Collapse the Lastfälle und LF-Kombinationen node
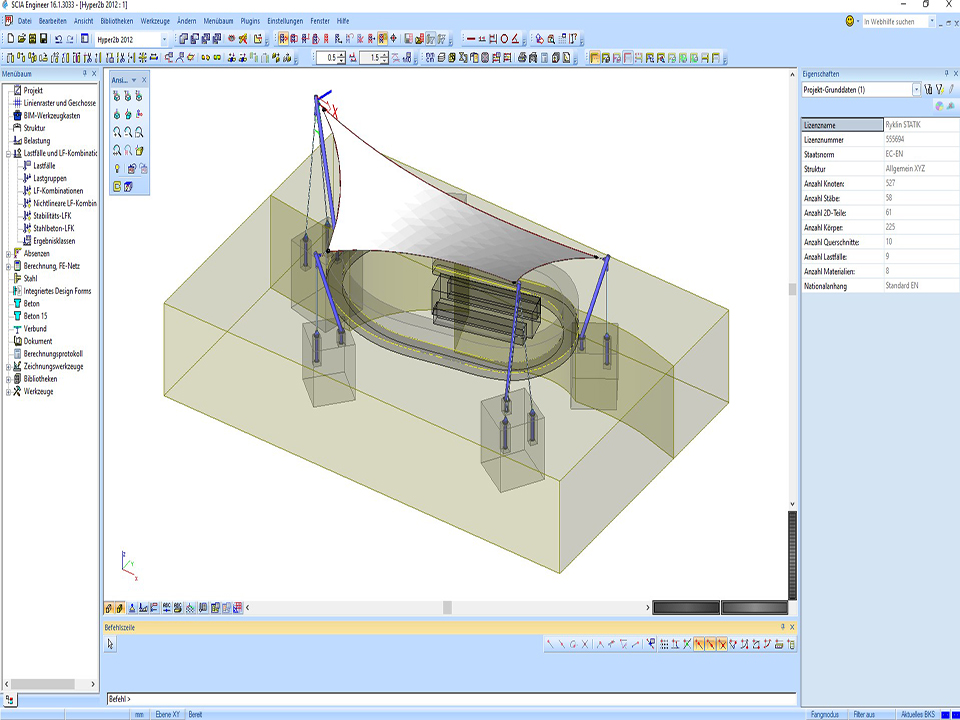This screenshot has width=960, height=720. [8, 153]
